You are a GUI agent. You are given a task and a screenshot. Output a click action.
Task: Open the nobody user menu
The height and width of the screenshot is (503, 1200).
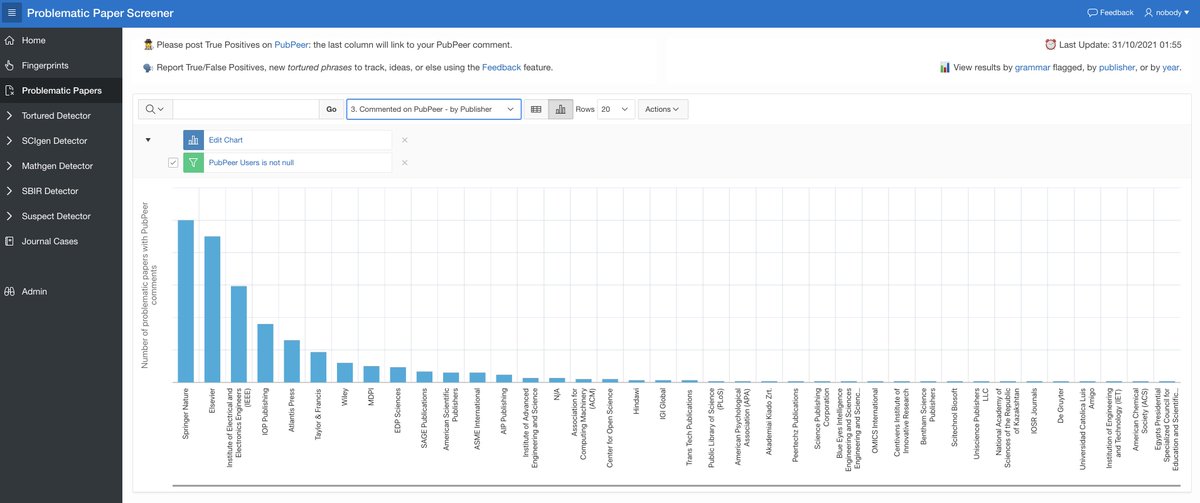pos(1167,13)
